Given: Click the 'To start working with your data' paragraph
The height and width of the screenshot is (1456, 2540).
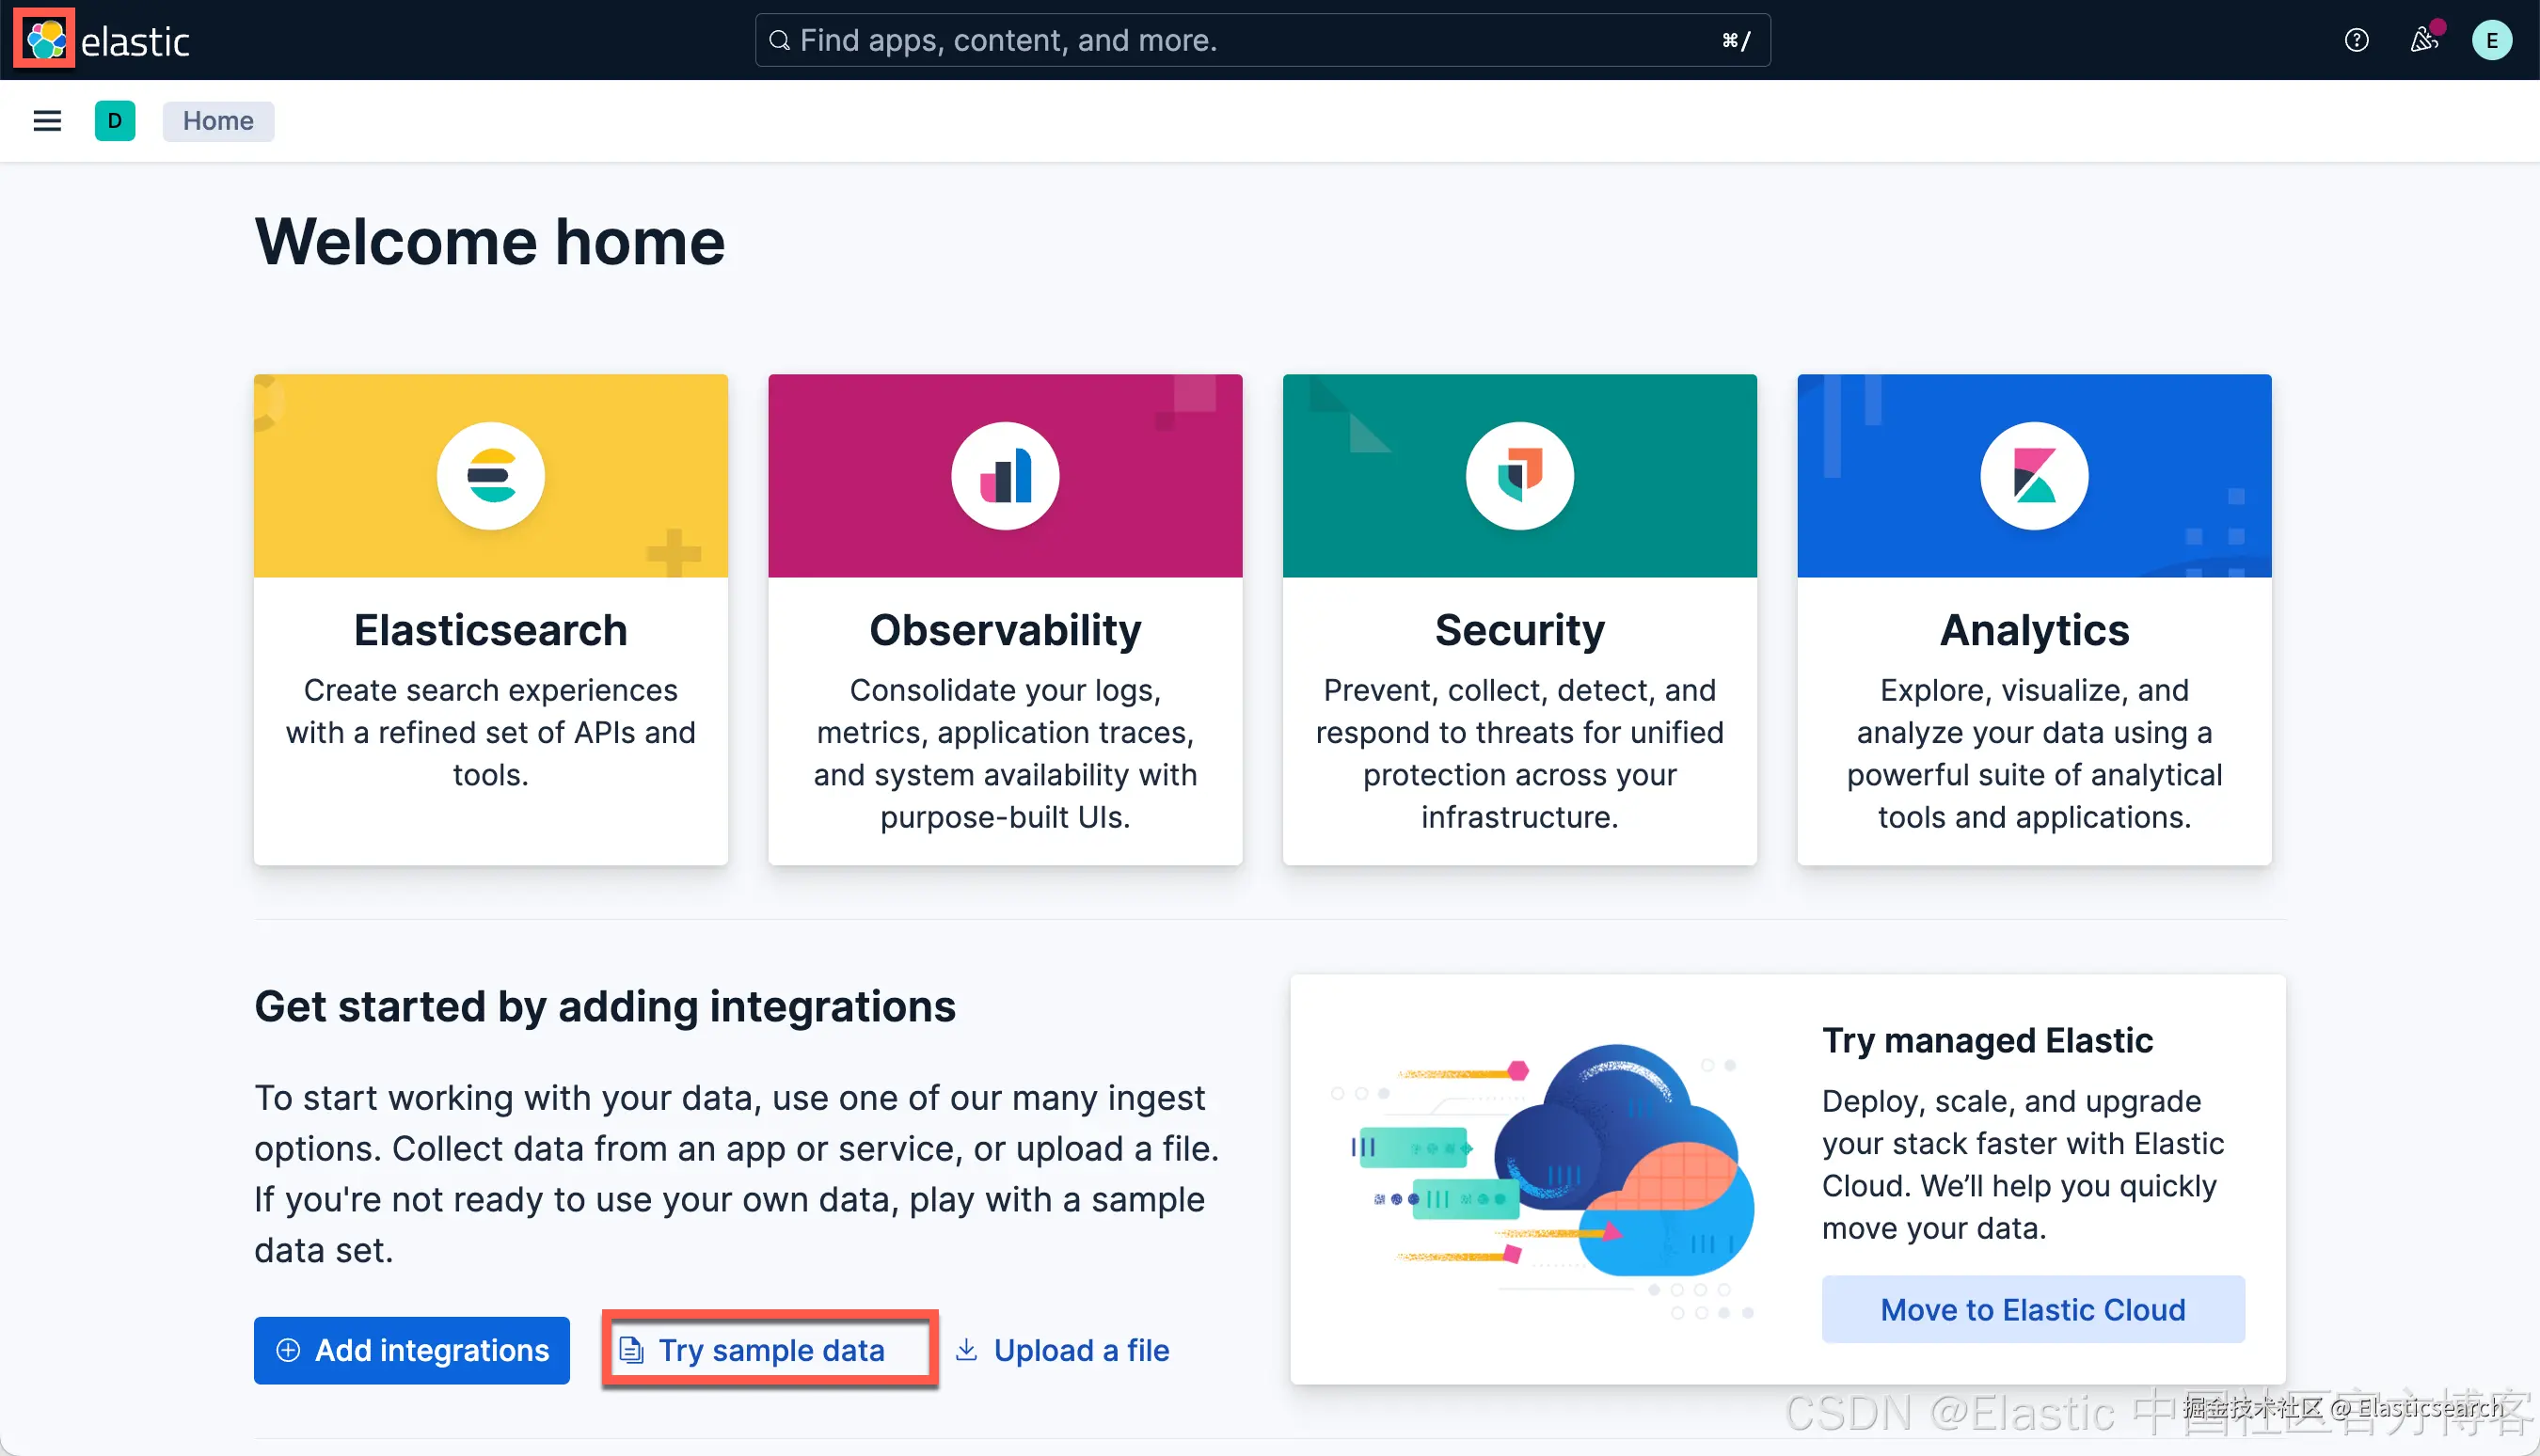Looking at the screenshot, I should tap(737, 1174).
